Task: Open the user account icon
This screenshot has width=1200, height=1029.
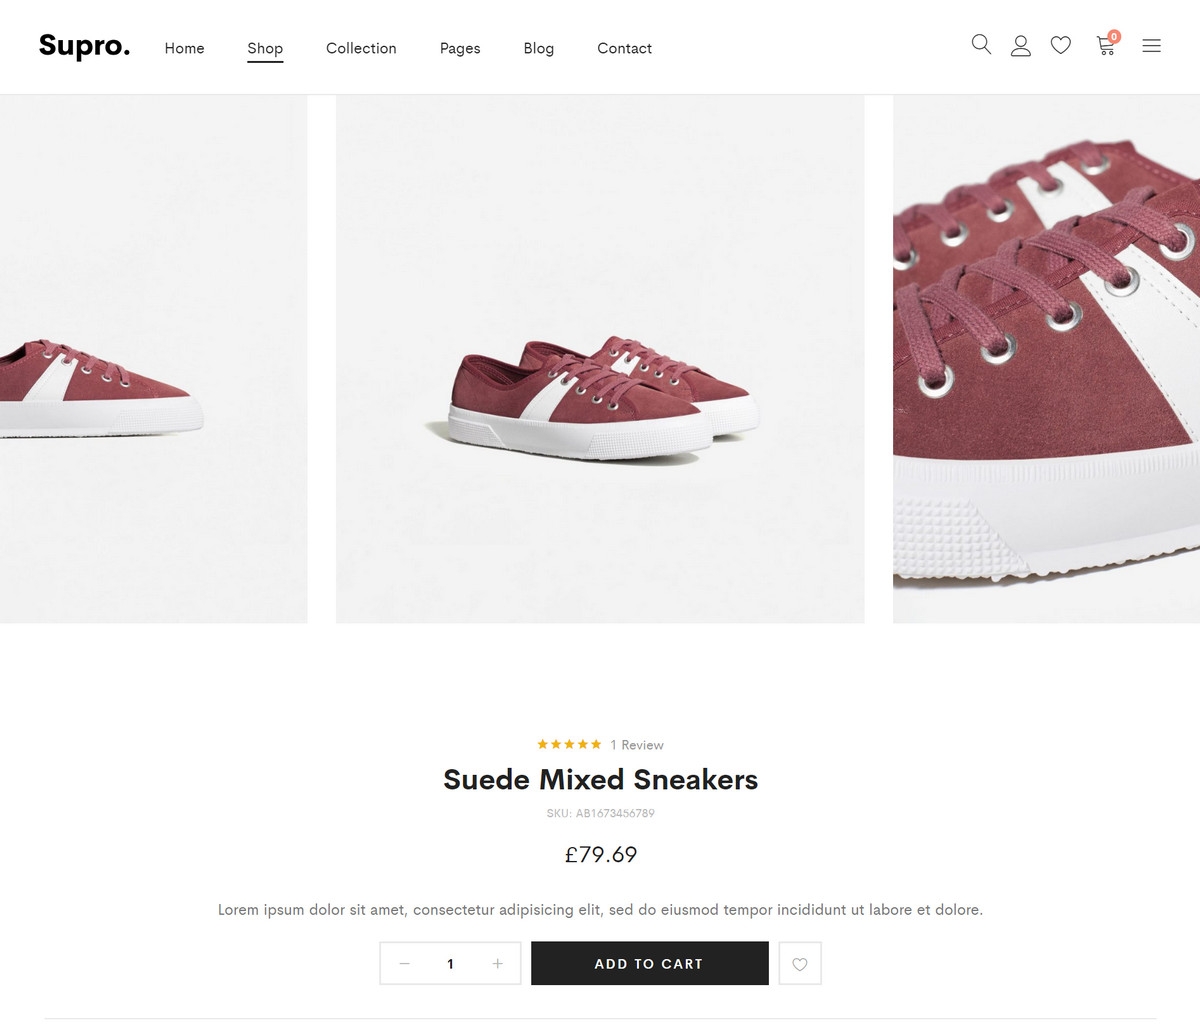Action: tap(1021, 46)
